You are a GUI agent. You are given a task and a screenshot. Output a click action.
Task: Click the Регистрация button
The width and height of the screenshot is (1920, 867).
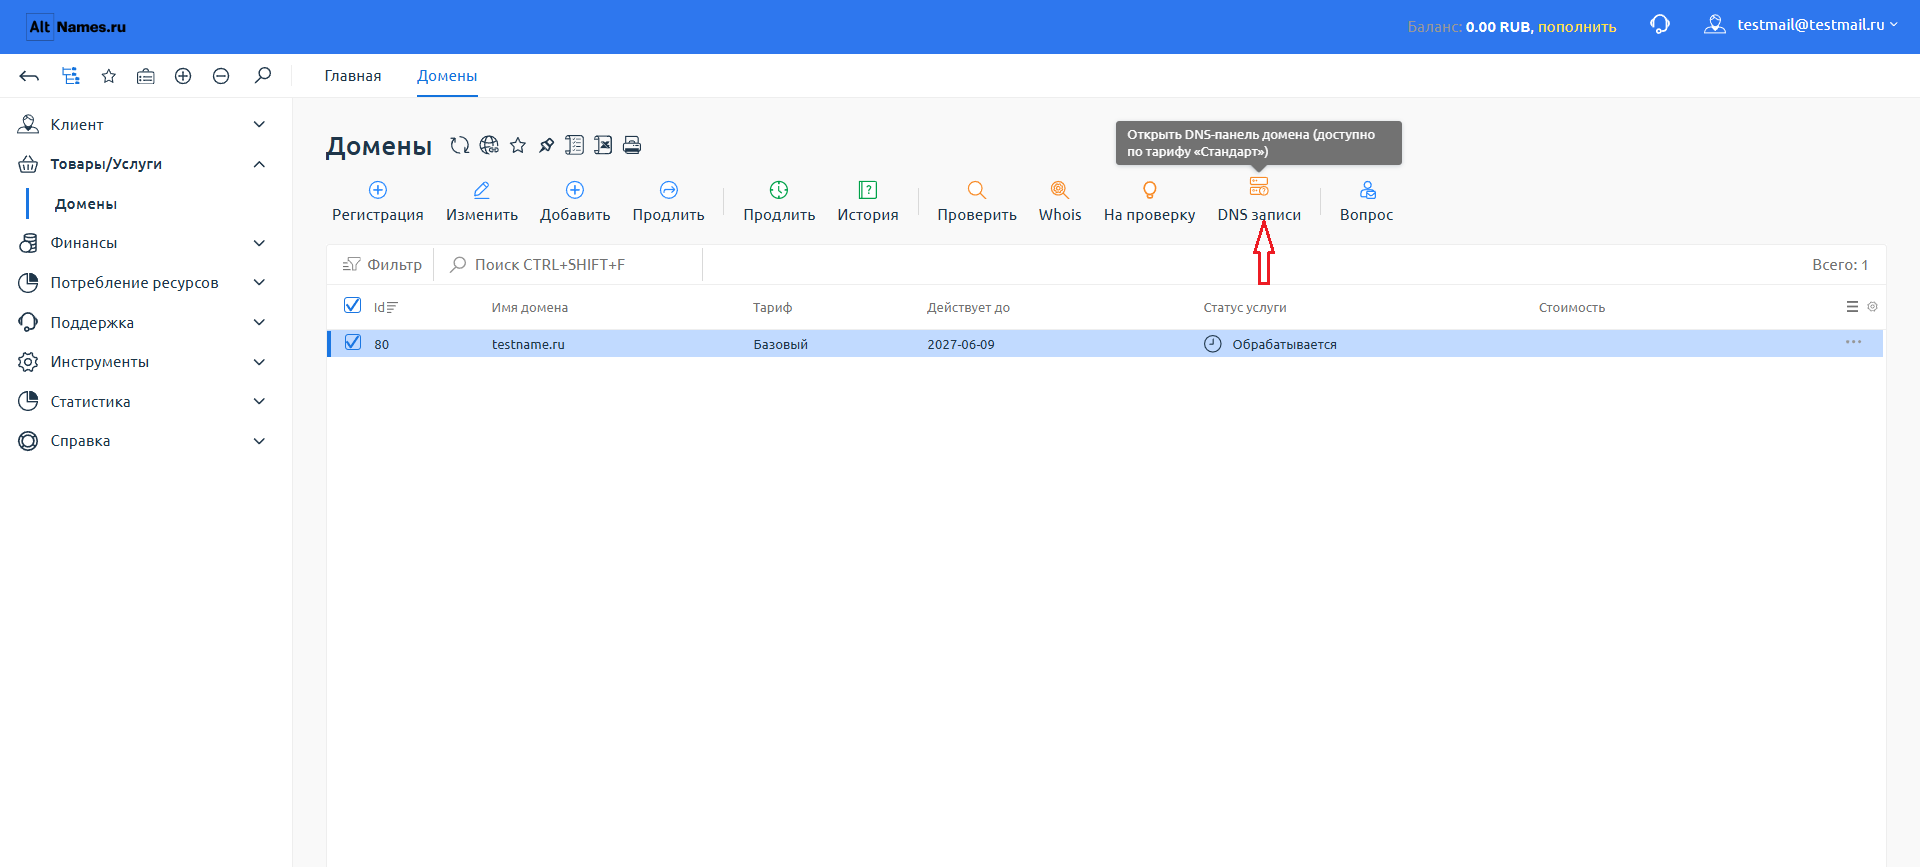pyautogui.click(x=378, y=201)
